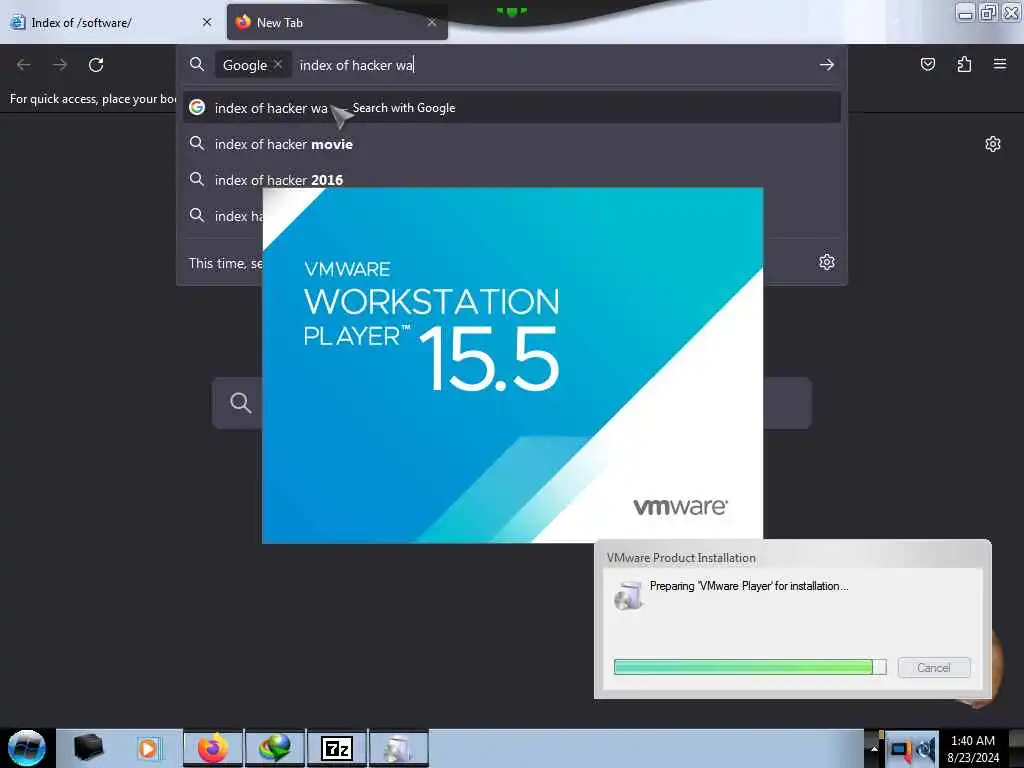Select 'index of hacker wa' Search with Google suggestion
The width and height of the screenshot is (1024, 768).
[511, 108]
